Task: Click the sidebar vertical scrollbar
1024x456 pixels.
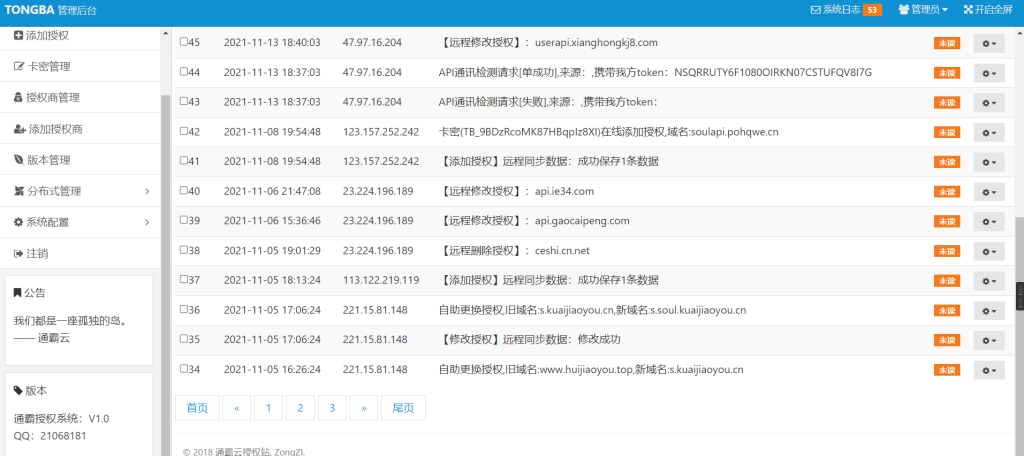Action: 165,274
